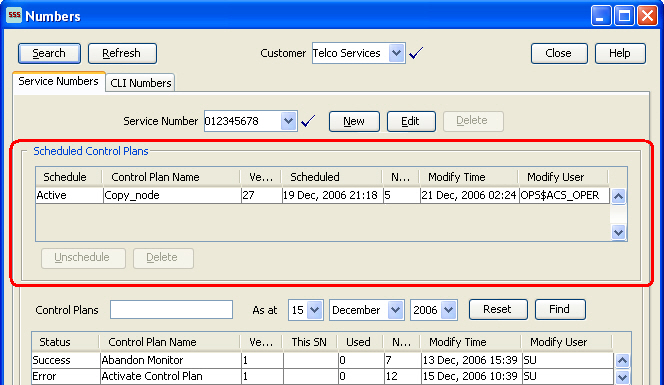Click Modify User header in scheduled plans
This screenshot has height=385, width=664.
point(563,177)
